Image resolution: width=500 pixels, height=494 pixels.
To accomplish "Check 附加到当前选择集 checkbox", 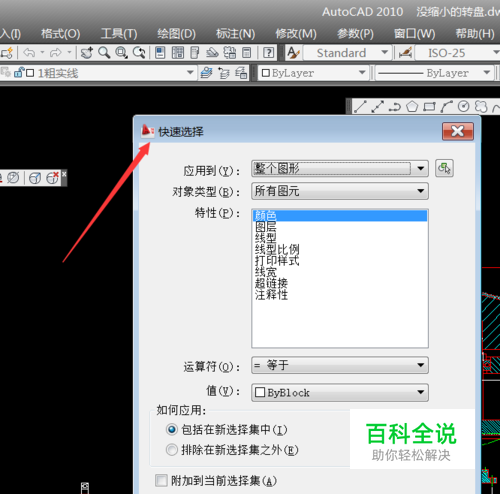I will click(161, 481).
